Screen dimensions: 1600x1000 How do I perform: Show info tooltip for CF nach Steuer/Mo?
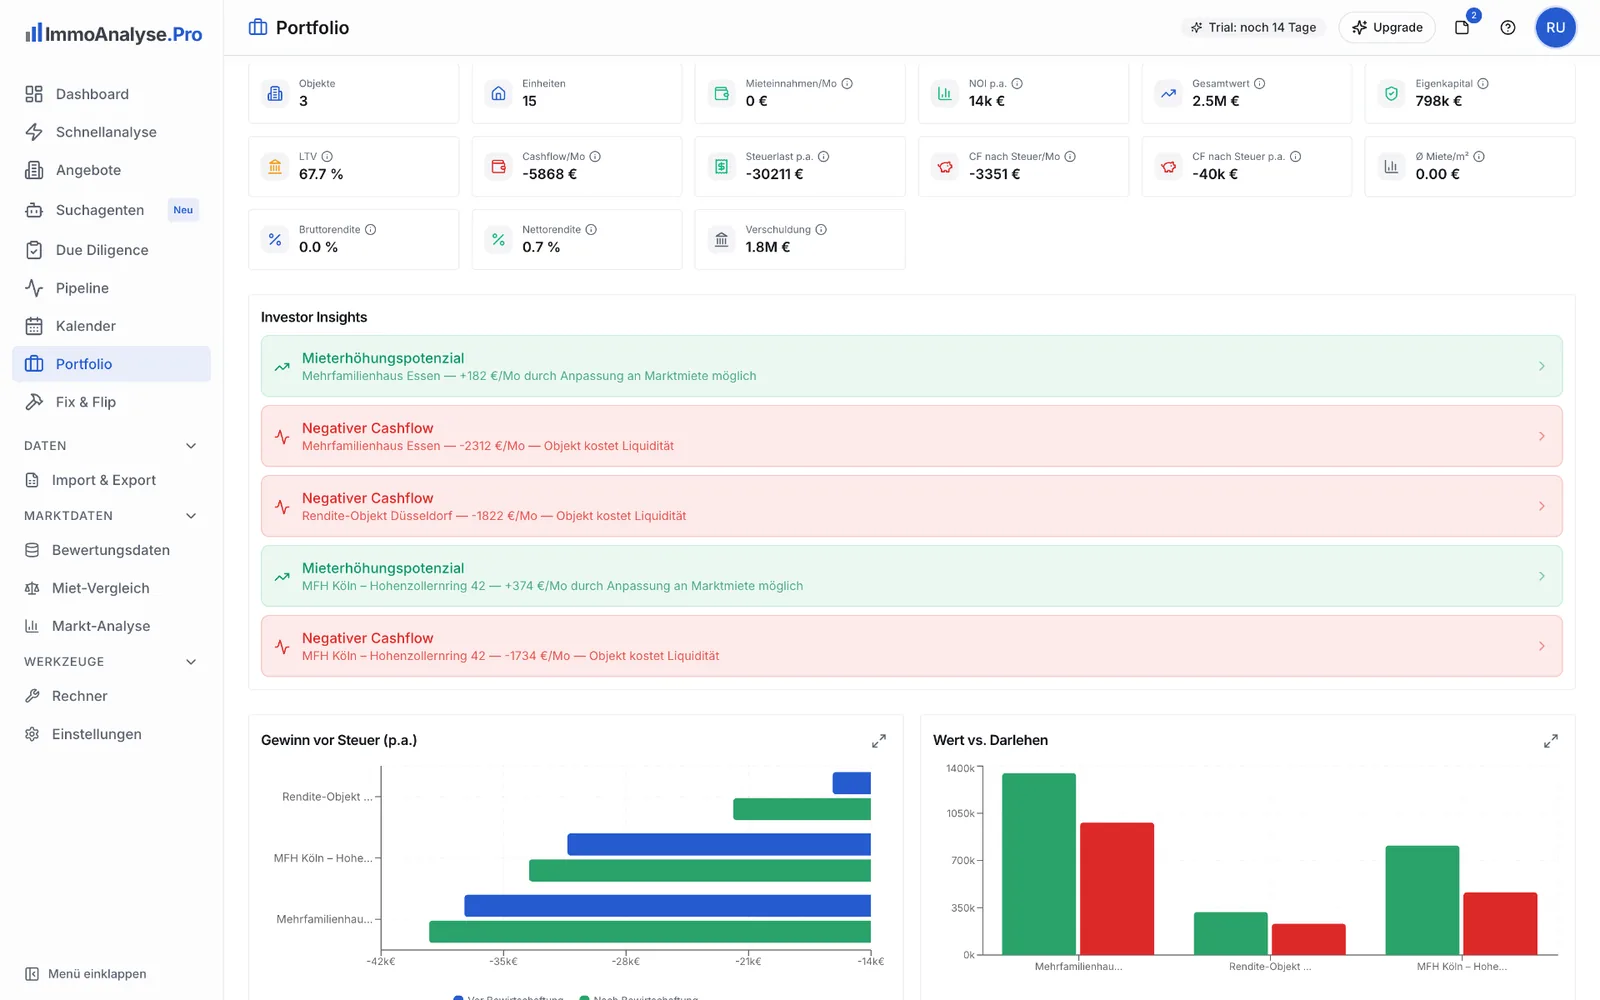[x=1070, y=157]
